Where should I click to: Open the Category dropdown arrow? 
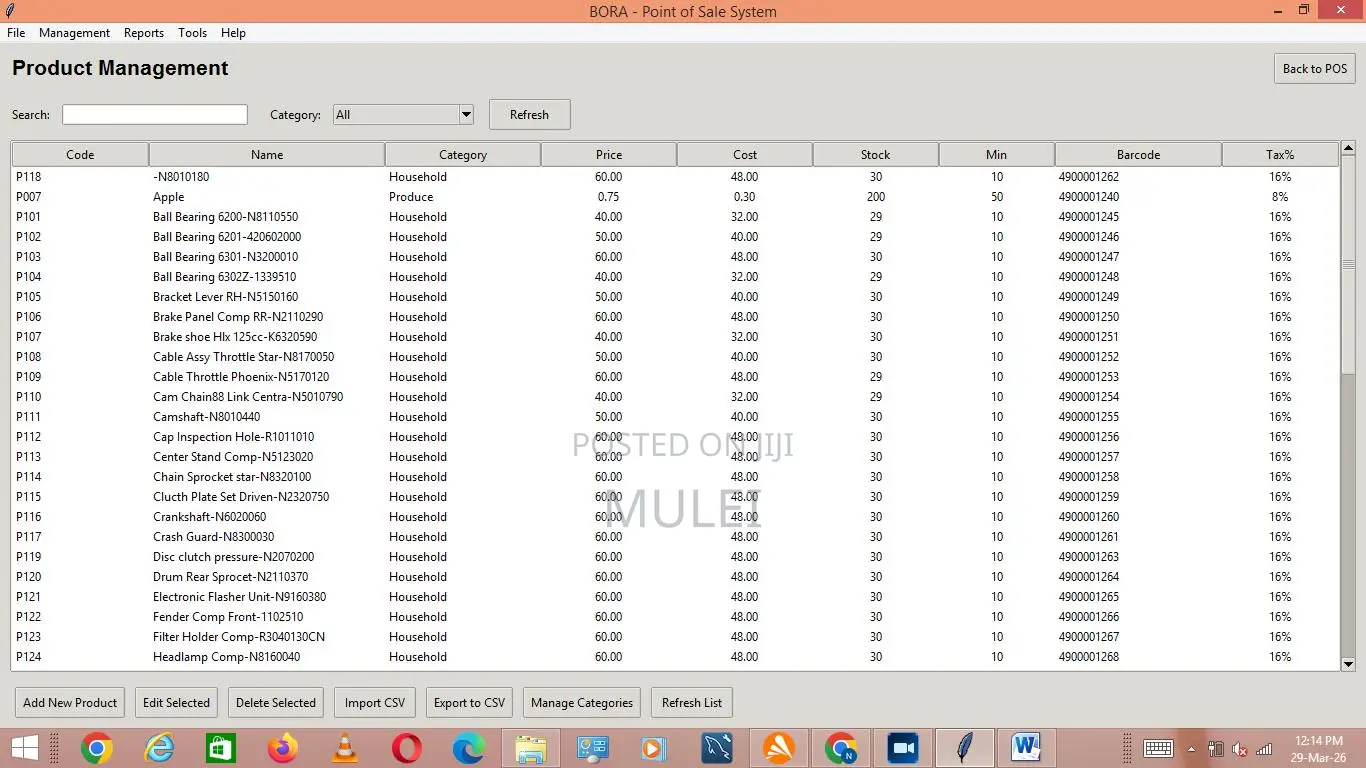(465, 115)
